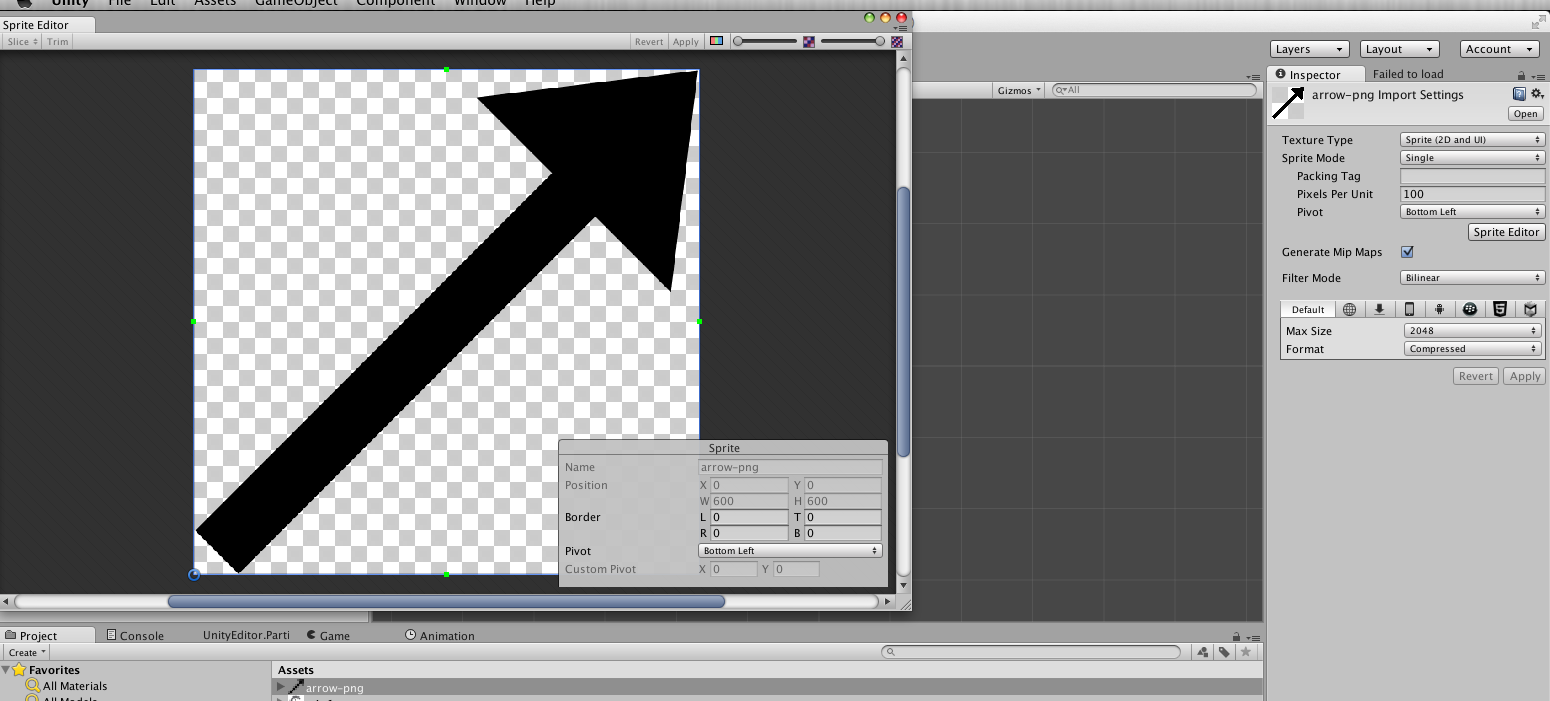Viewport: 1550px width, 701px height.
Task: Switch to the Animation tab
Action: pos(440,636)
